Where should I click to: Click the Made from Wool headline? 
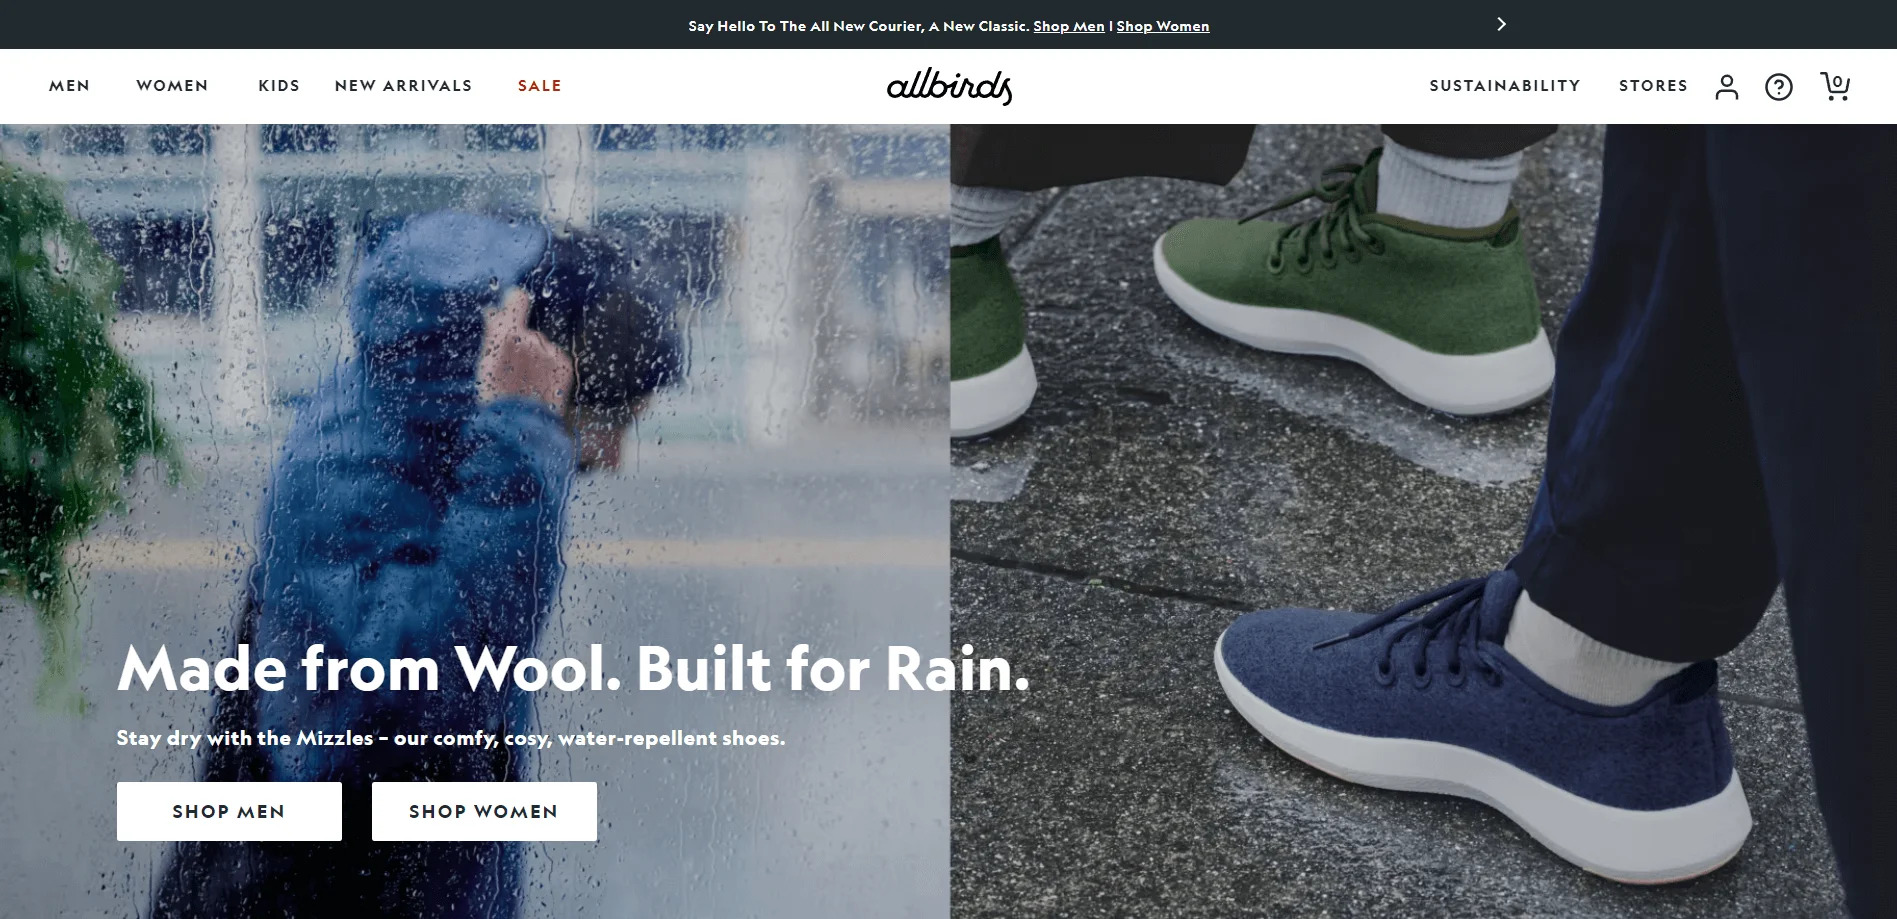coord(573,668)
